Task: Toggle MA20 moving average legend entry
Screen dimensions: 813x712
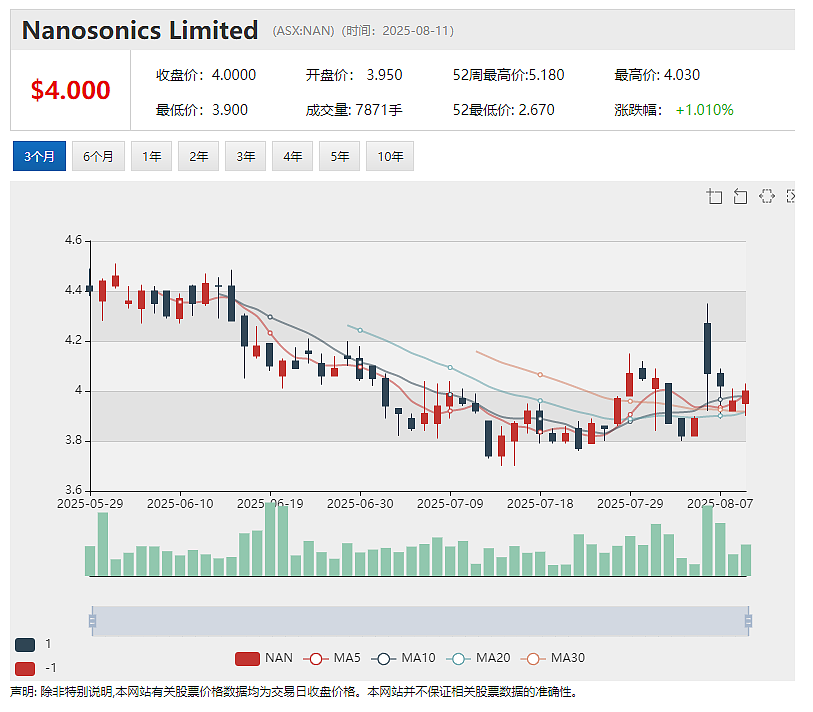Action: (478, 658)
